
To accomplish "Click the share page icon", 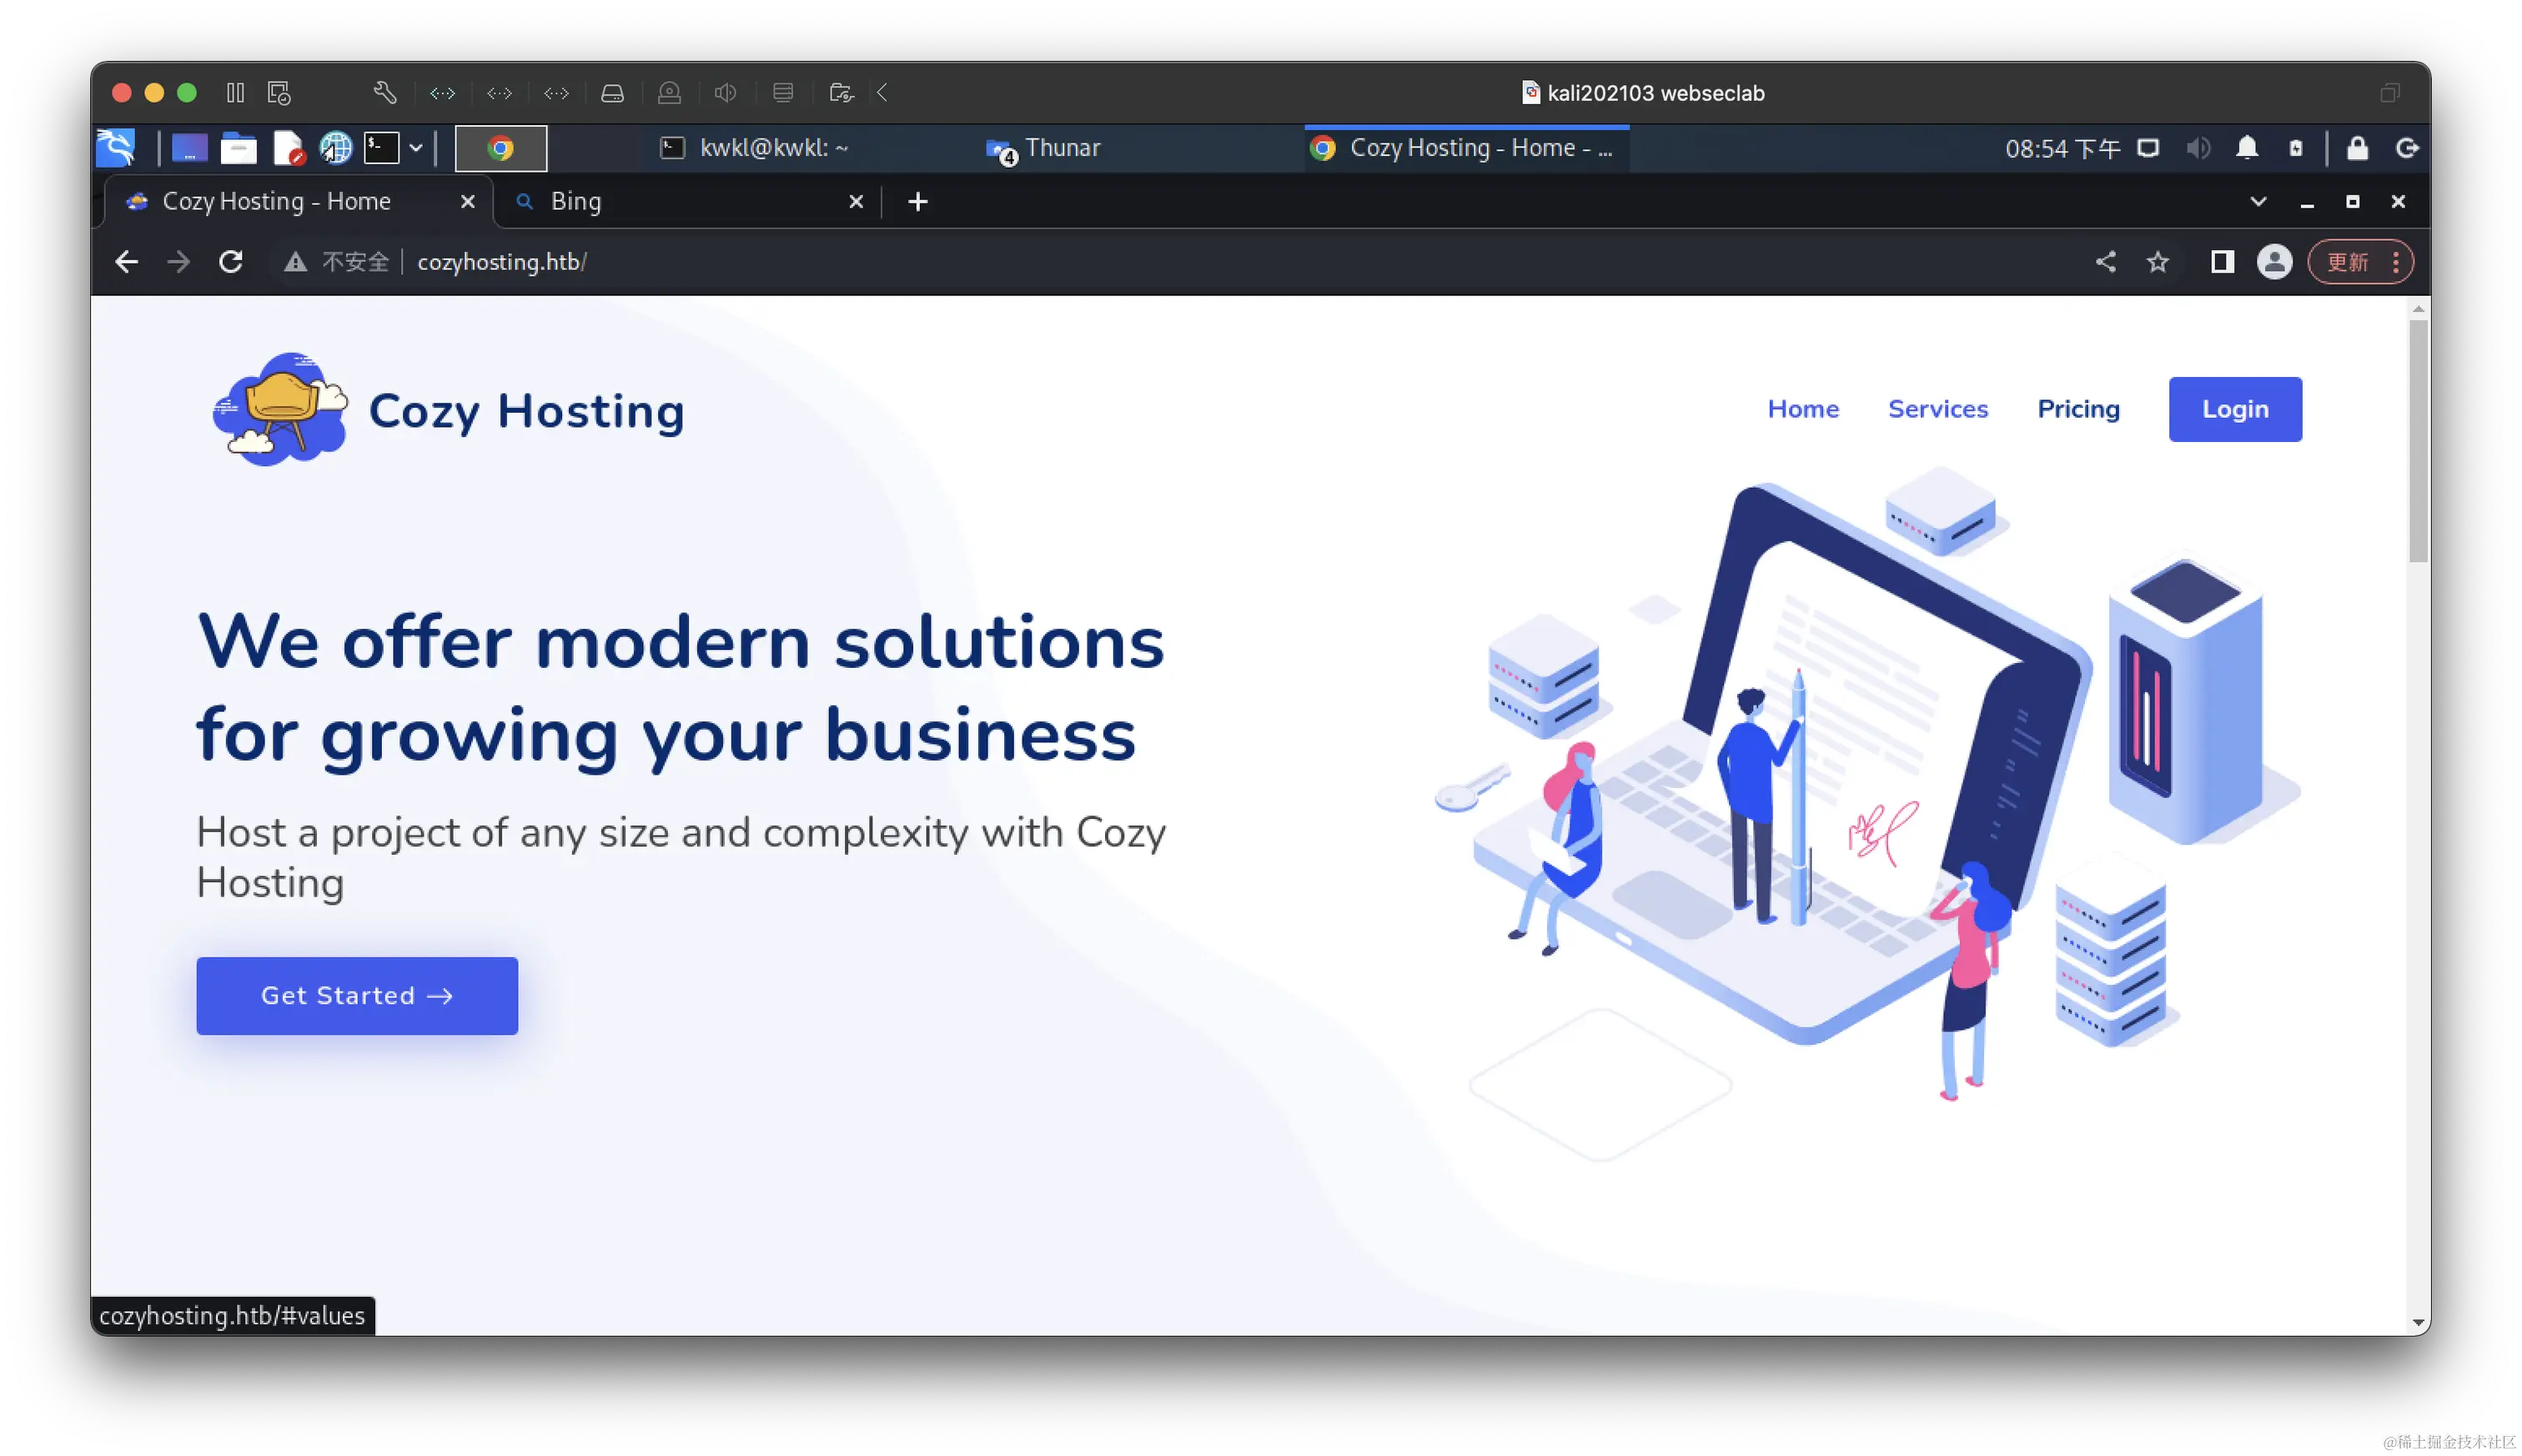I will pyautogui.click(x=2106, y=262).
